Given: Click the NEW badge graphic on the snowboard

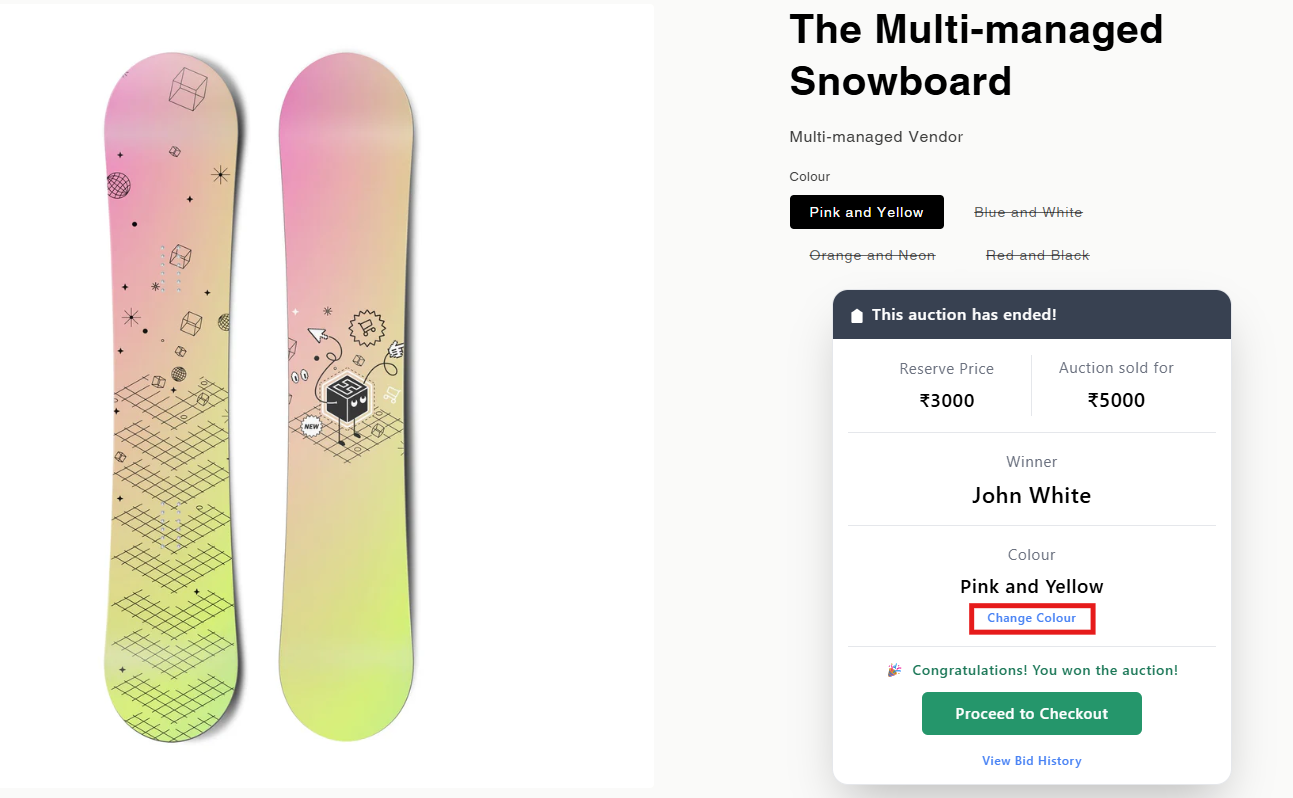Looking at the screenshot, I should click(x=311, y=425).
